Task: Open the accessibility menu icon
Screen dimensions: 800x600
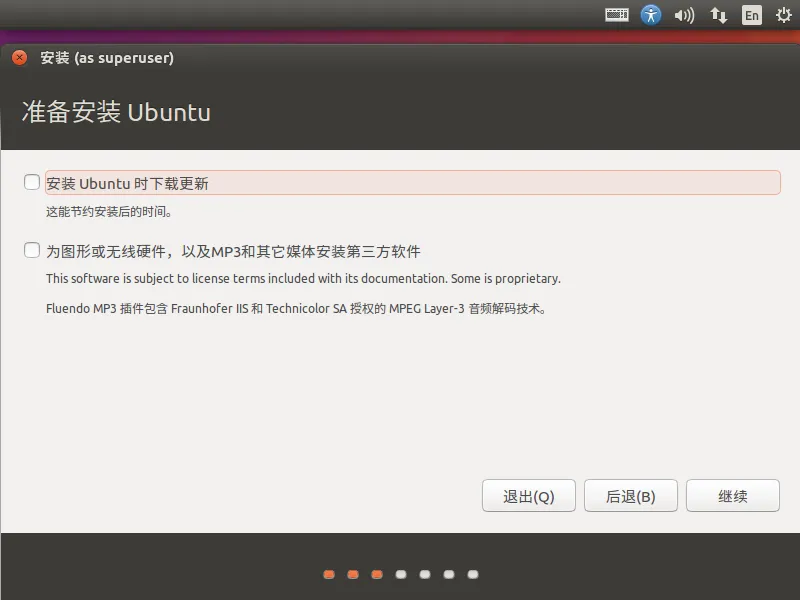Action: click(651, 15)
